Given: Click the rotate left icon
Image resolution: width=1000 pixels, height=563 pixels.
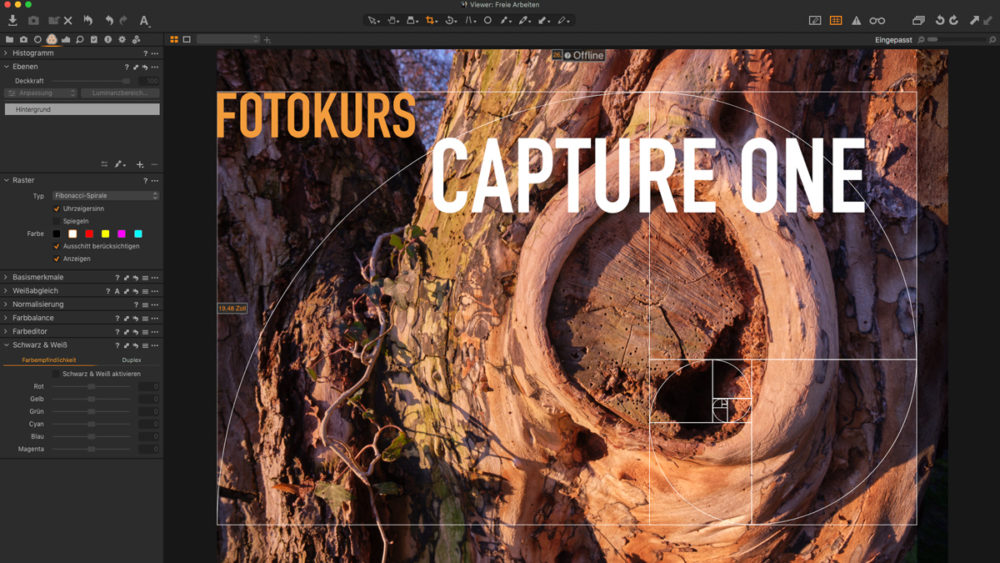Looking at the screenshot, I should click(x=939, y=20).
